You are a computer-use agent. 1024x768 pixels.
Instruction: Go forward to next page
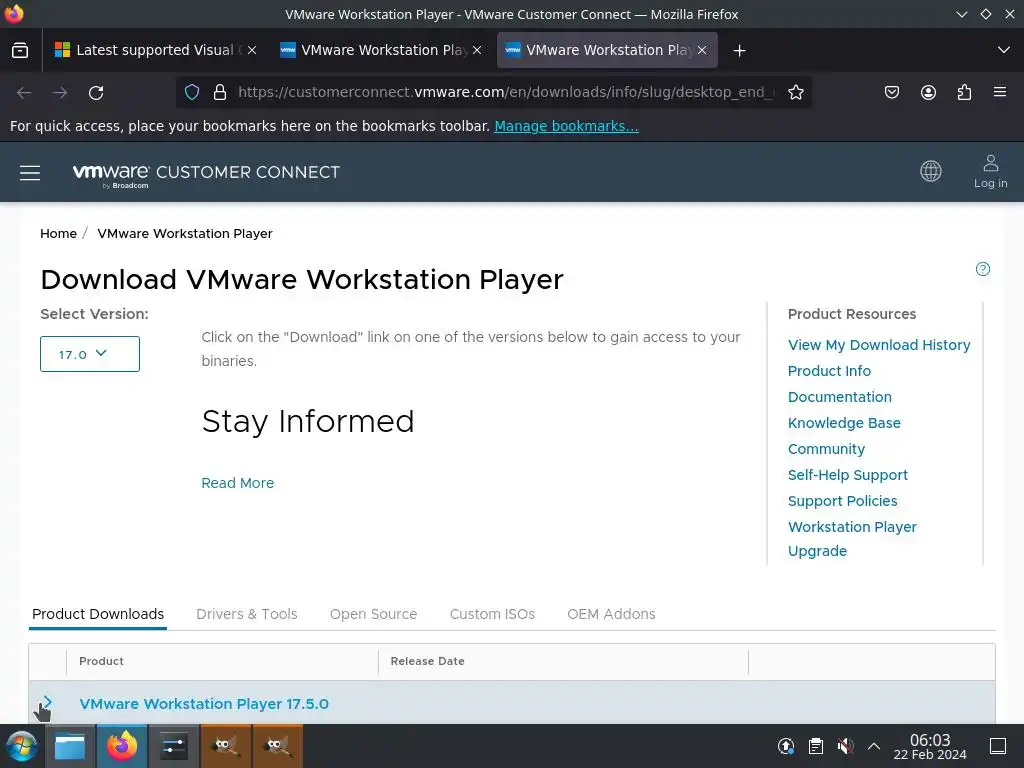[x=60, y=93]
